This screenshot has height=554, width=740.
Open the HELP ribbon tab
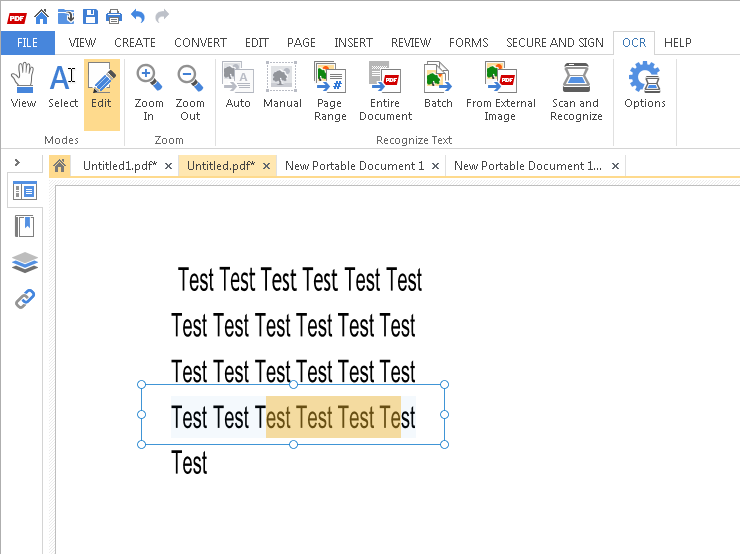coord(678,43)
